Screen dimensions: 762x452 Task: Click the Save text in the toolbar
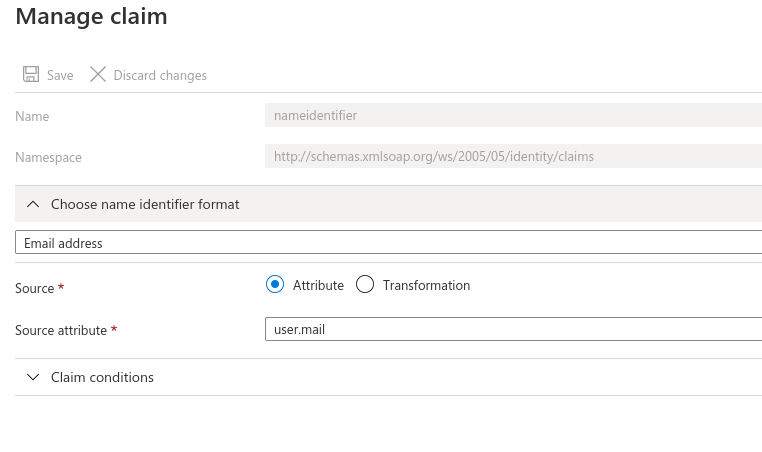[60, 75]
